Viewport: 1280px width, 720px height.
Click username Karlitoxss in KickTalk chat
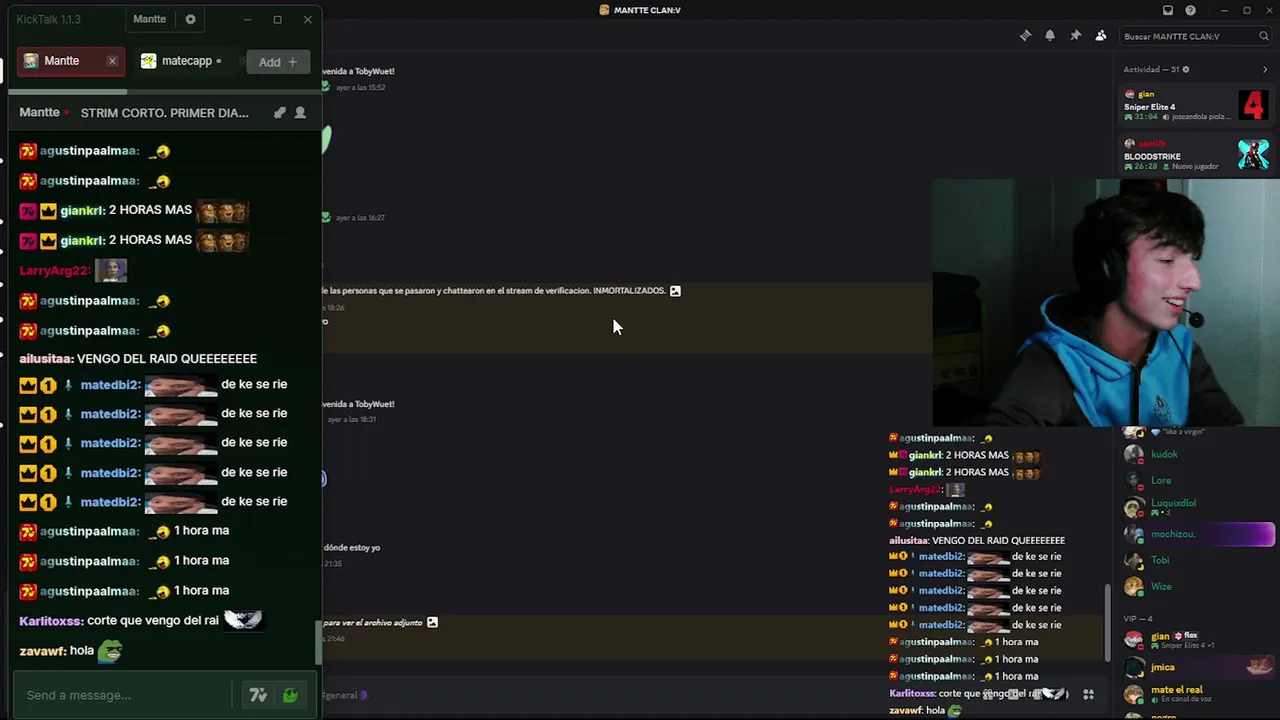click(51, 620)
